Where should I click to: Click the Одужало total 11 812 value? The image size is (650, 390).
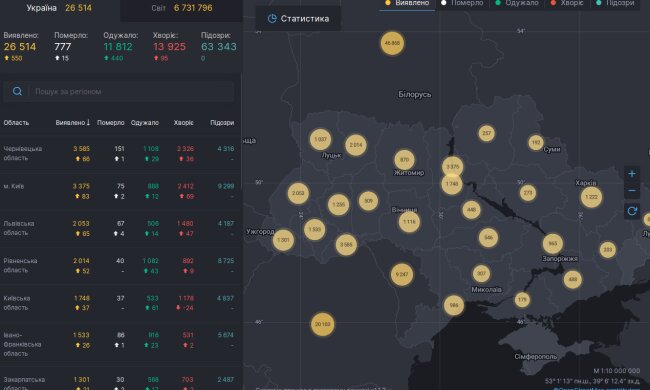pos(118,46)
